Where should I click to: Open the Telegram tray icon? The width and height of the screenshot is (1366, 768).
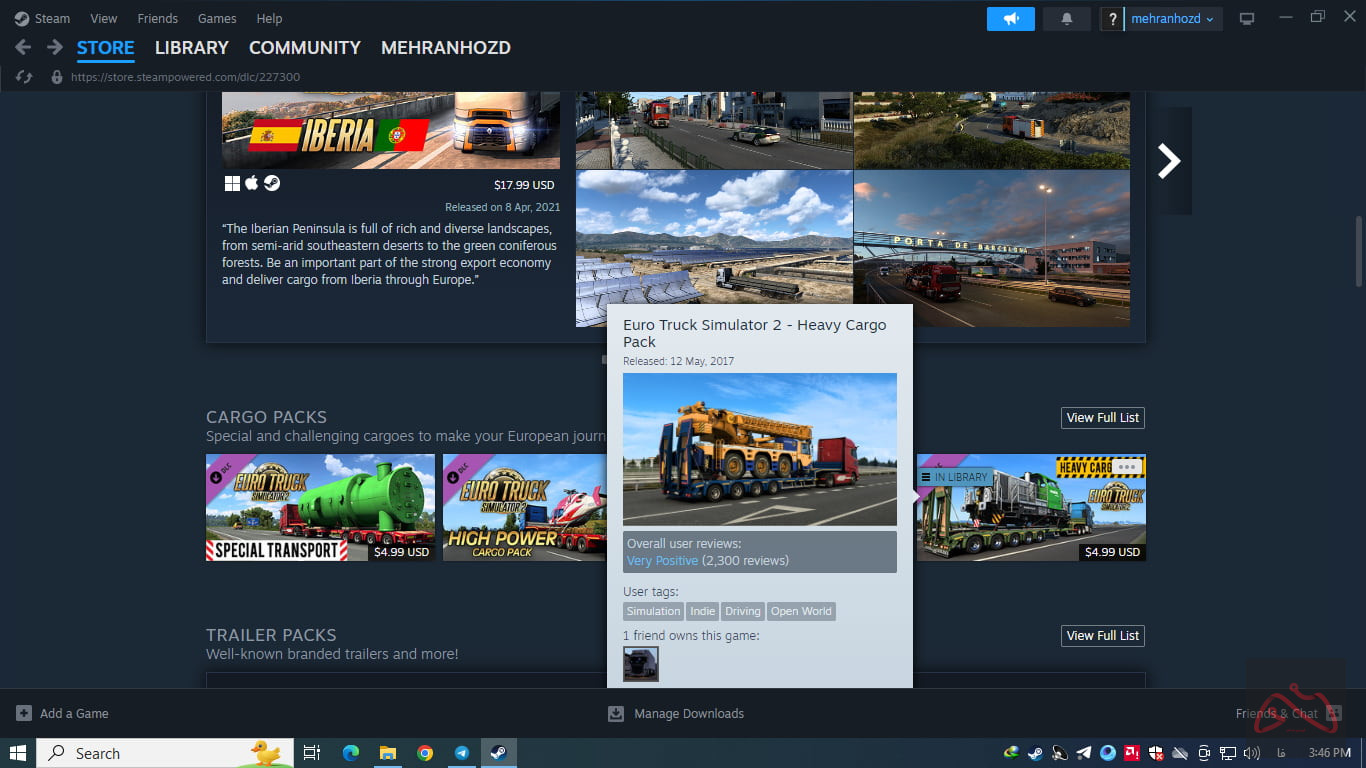(1083, 753)
